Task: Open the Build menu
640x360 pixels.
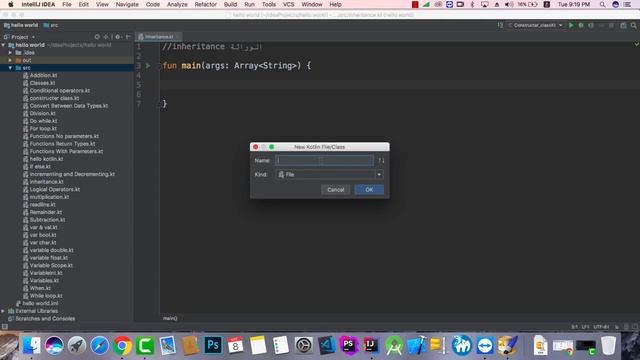Action: [230, 4]
